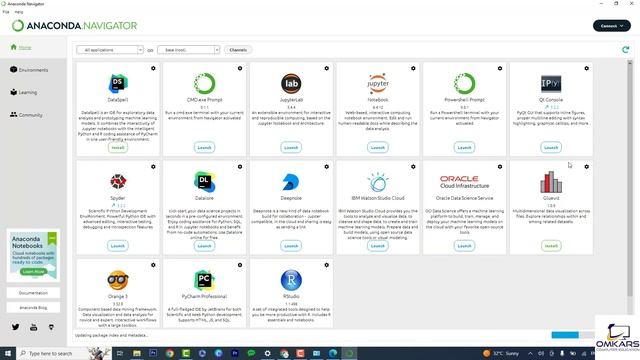
Task: Click the Powershell Prompt app icon
Action: click(x=464, y=83)
